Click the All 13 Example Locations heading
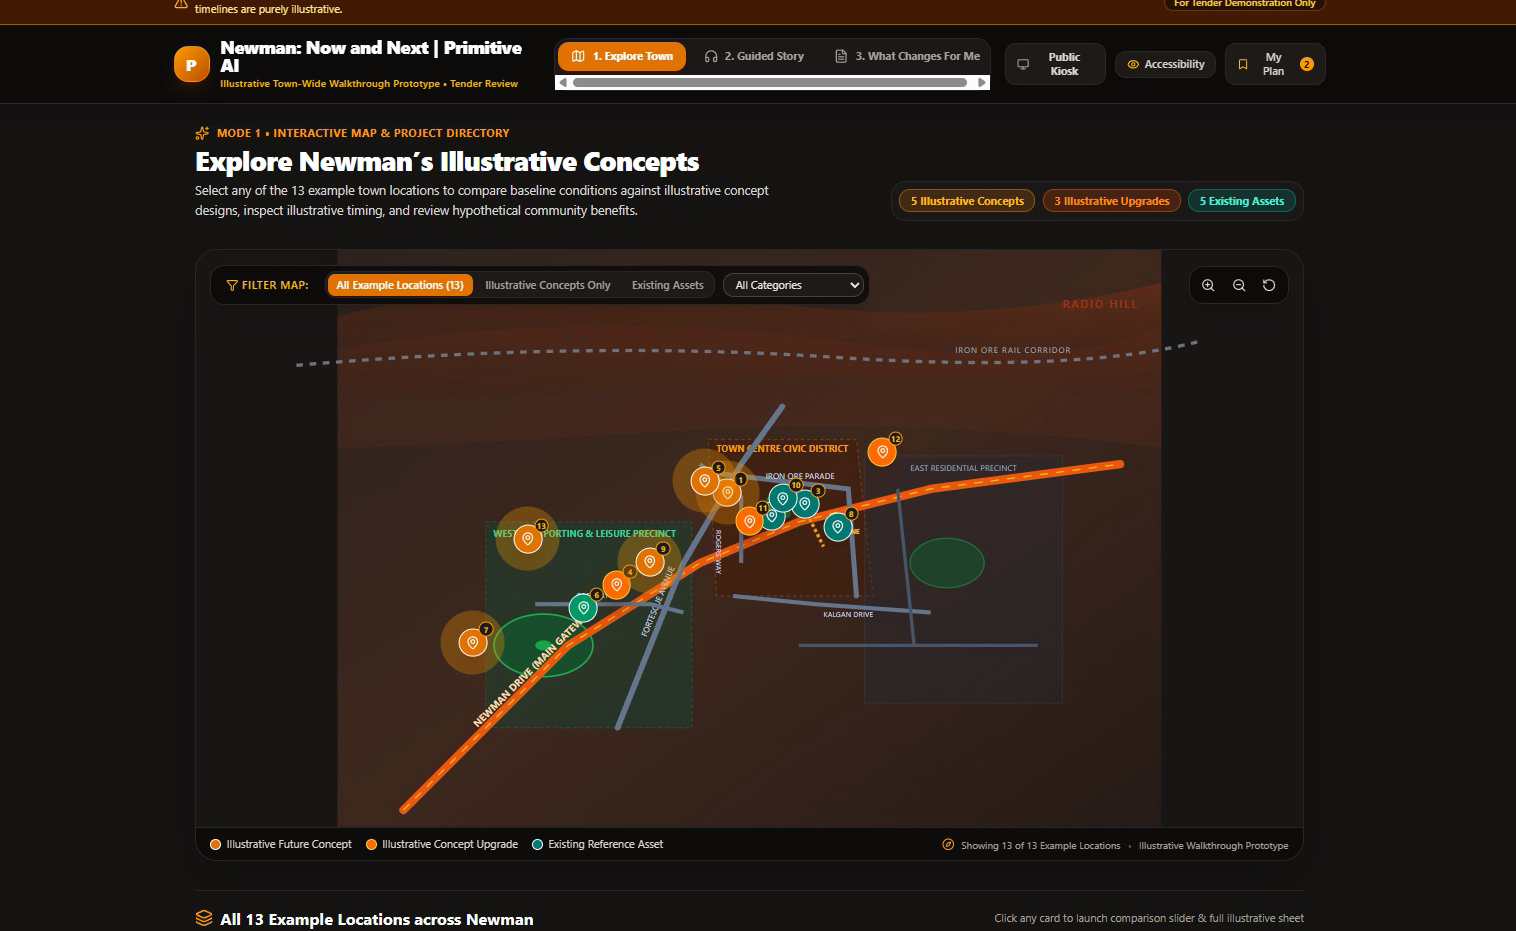The image size is (1516, 931). tap(377, 919)
